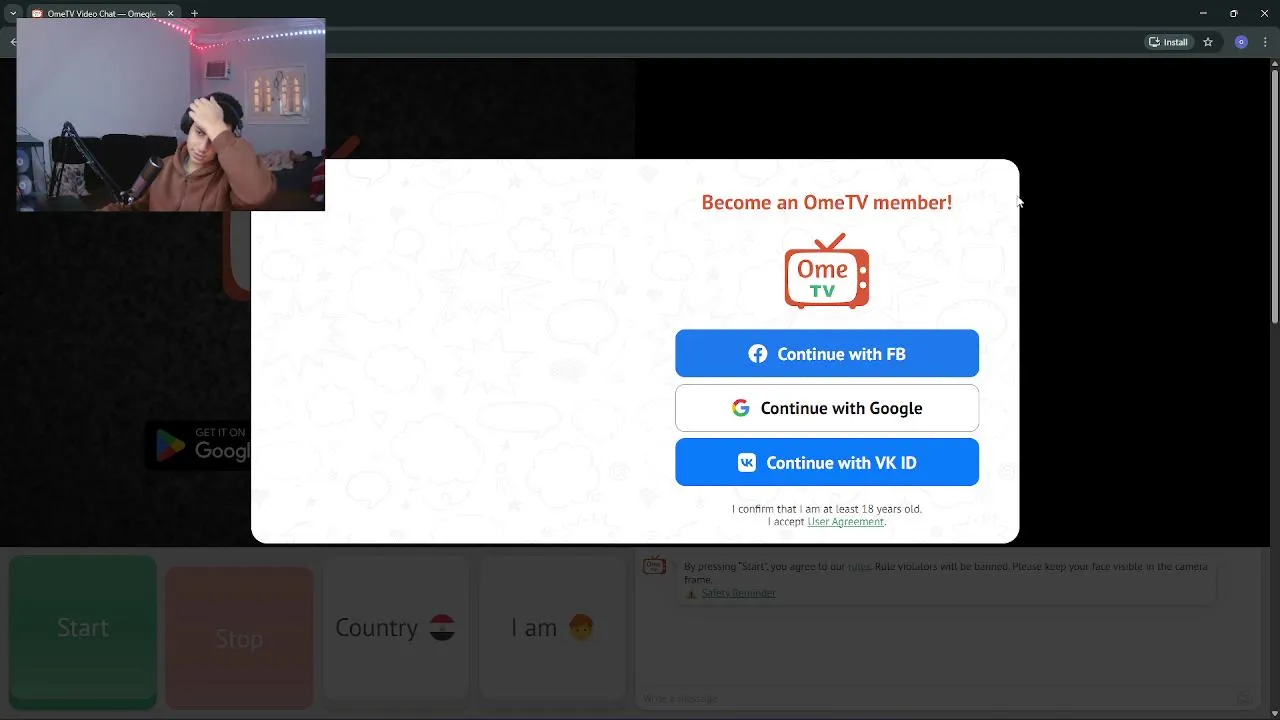Close the OmeTV Video Chat tab
The image size is (1280, 720).
[170, 14]
